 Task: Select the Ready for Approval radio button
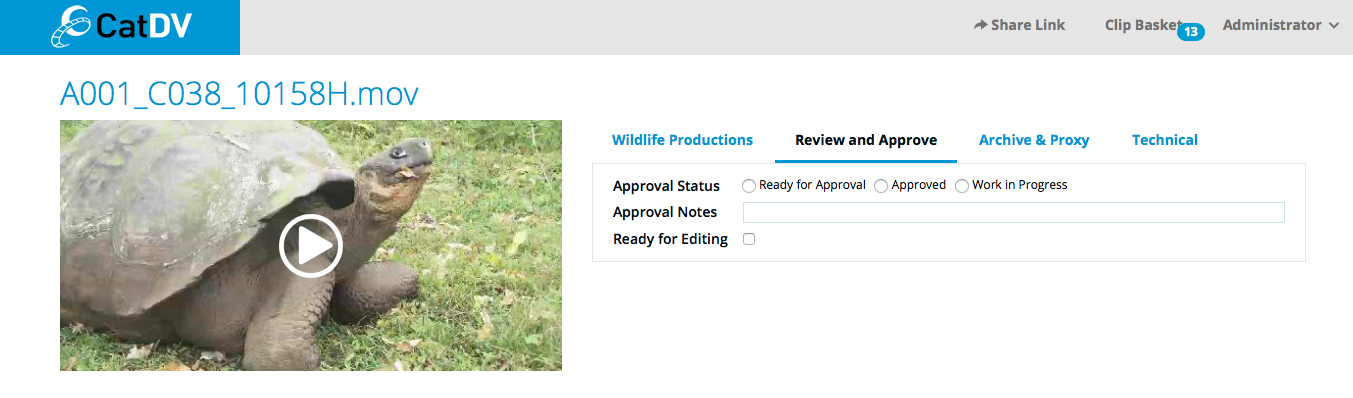(x=749, y=186)
